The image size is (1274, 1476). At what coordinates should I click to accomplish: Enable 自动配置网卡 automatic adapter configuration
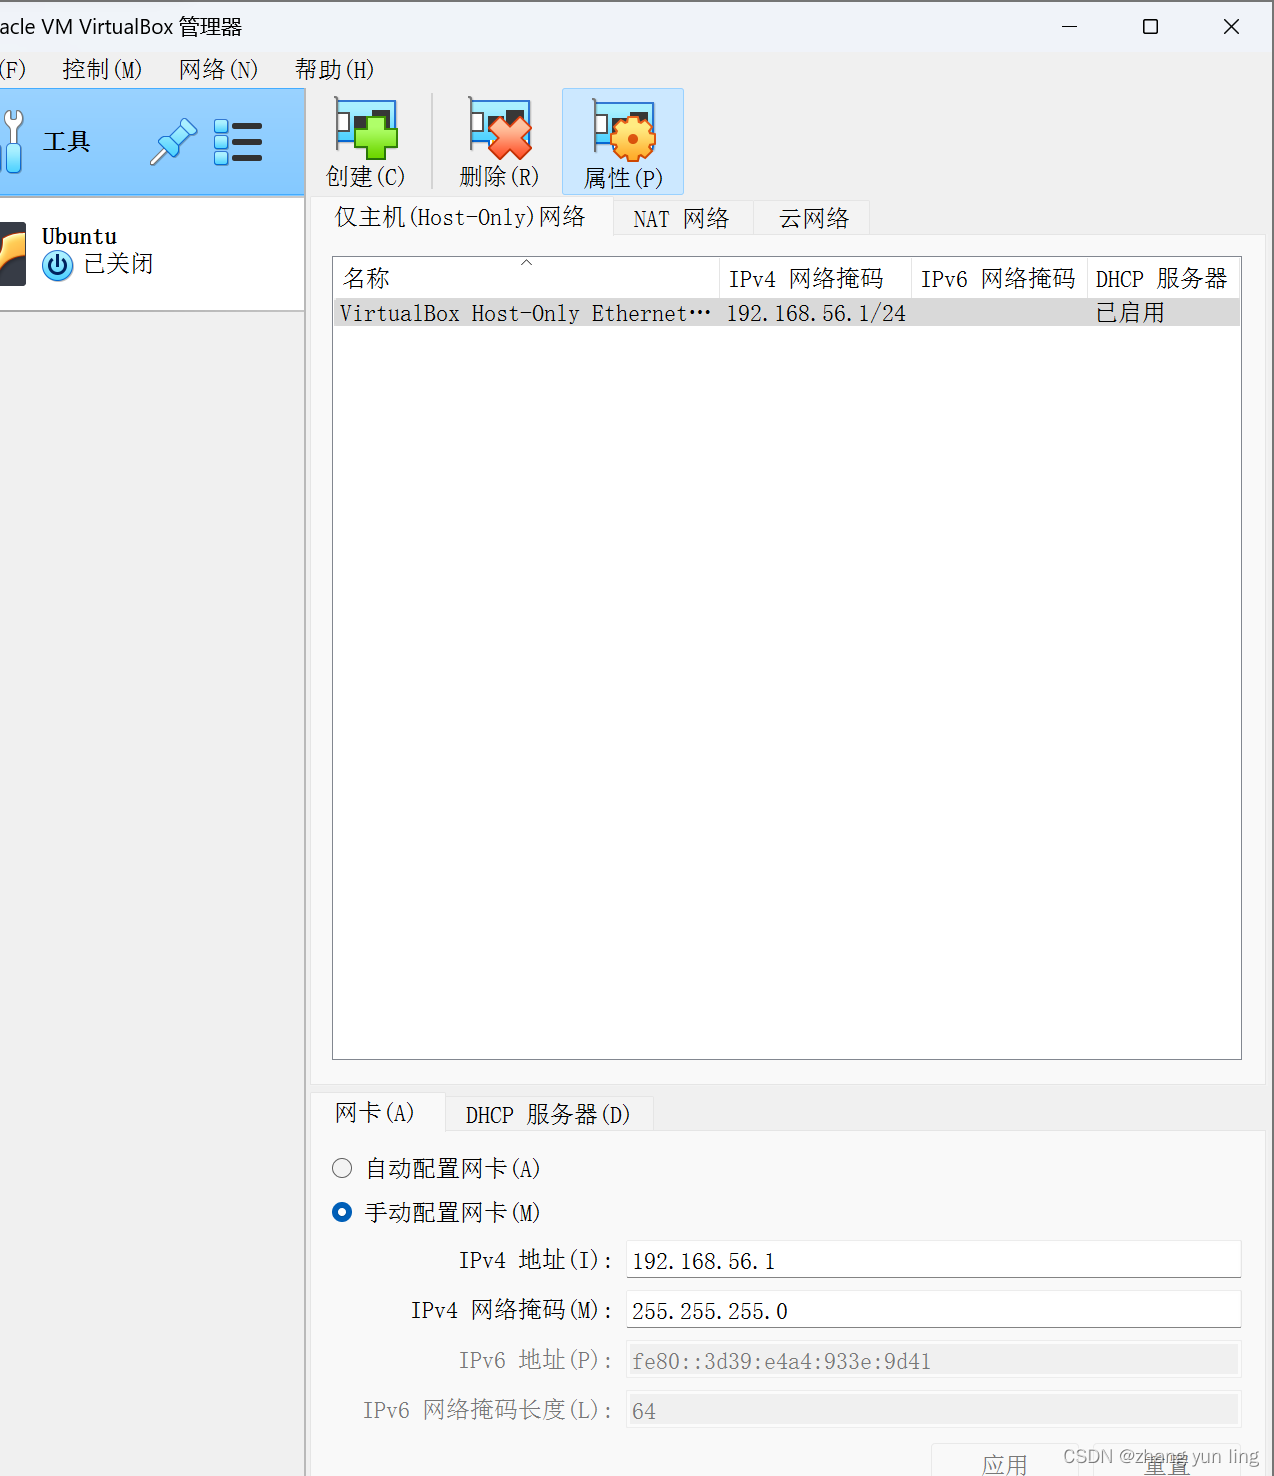click(342, 1168)
